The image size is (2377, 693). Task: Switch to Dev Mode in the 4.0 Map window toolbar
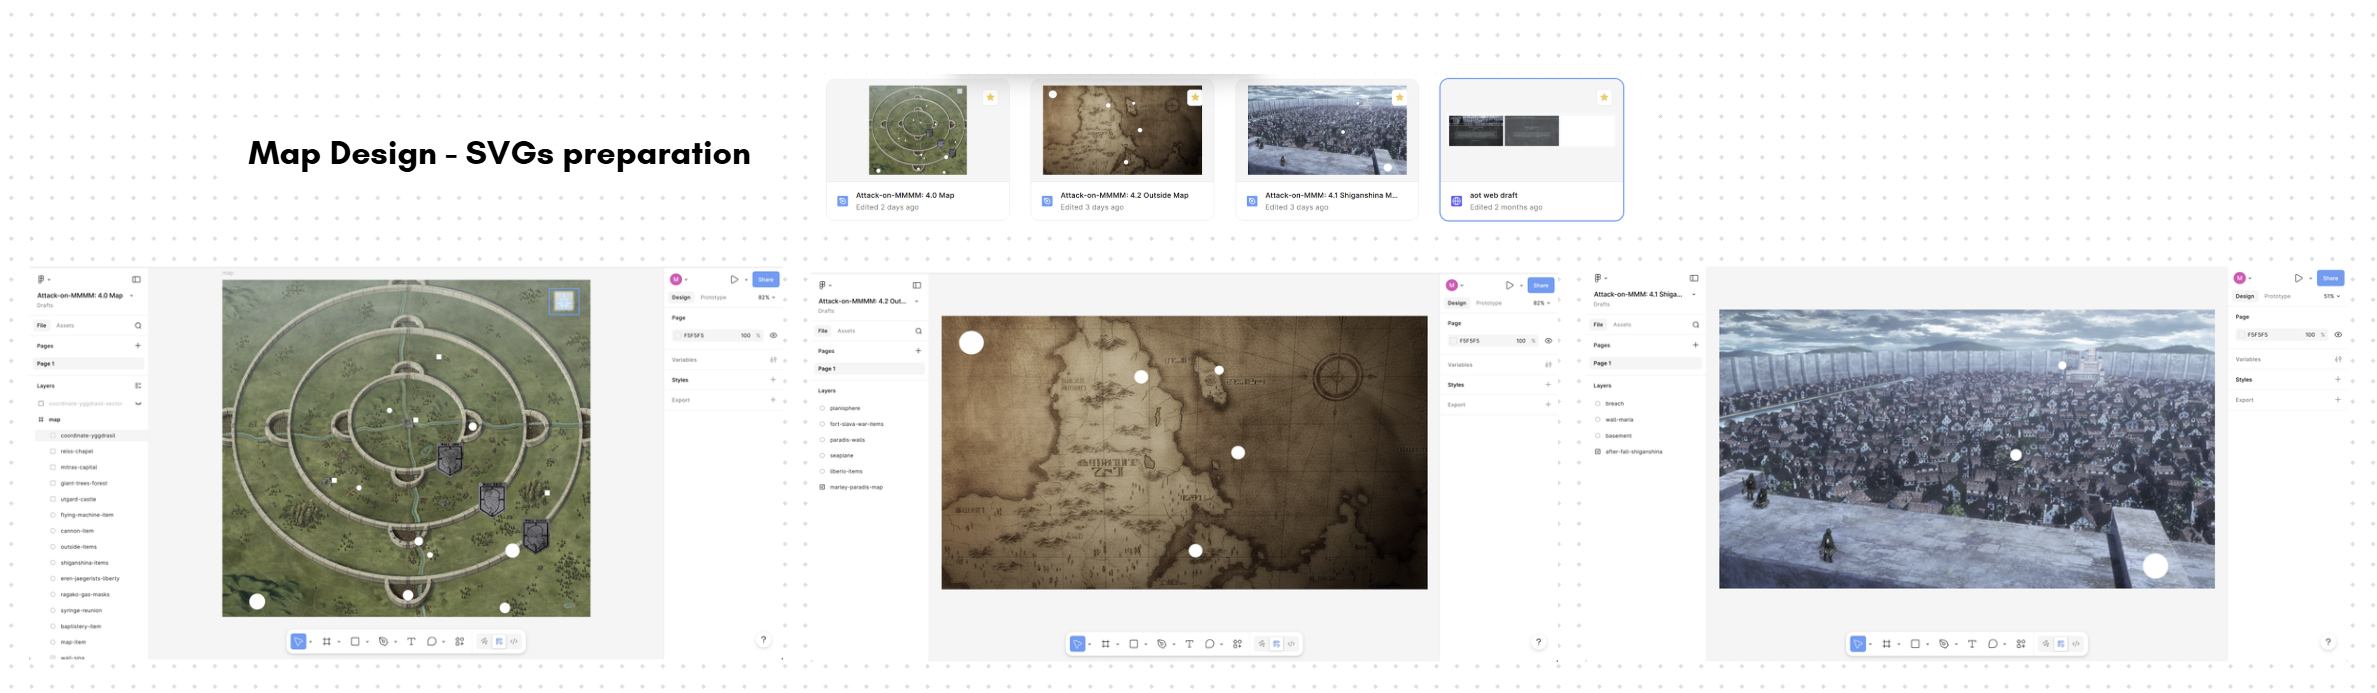[x=514, y=642]
